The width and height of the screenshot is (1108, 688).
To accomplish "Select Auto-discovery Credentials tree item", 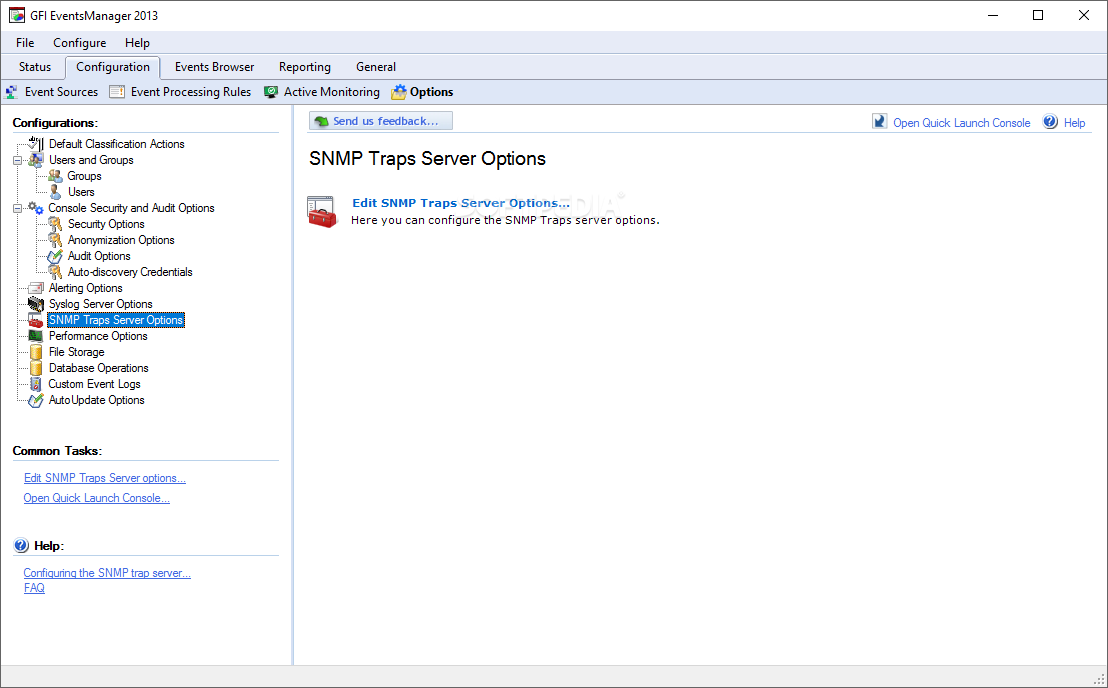I will [130, 272].
